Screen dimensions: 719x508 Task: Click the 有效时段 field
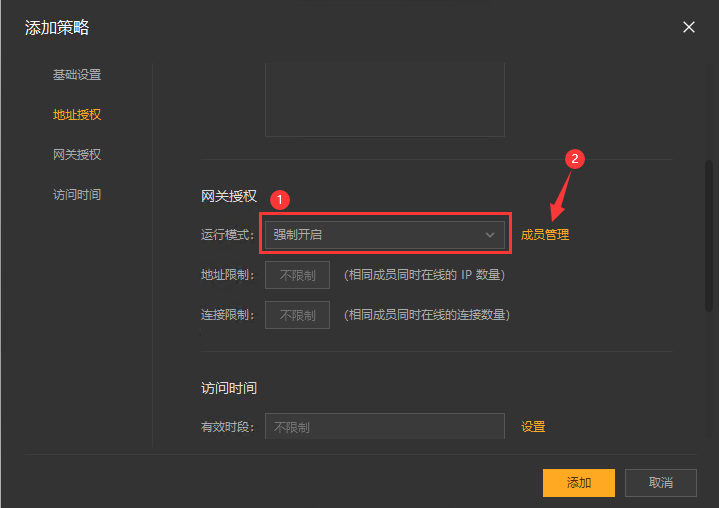(x=385, y=427)
